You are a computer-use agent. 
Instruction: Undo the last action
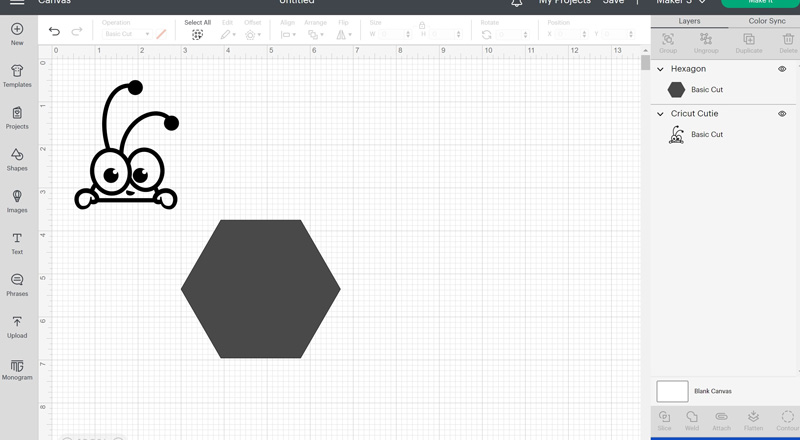click(x=54, y=32)
